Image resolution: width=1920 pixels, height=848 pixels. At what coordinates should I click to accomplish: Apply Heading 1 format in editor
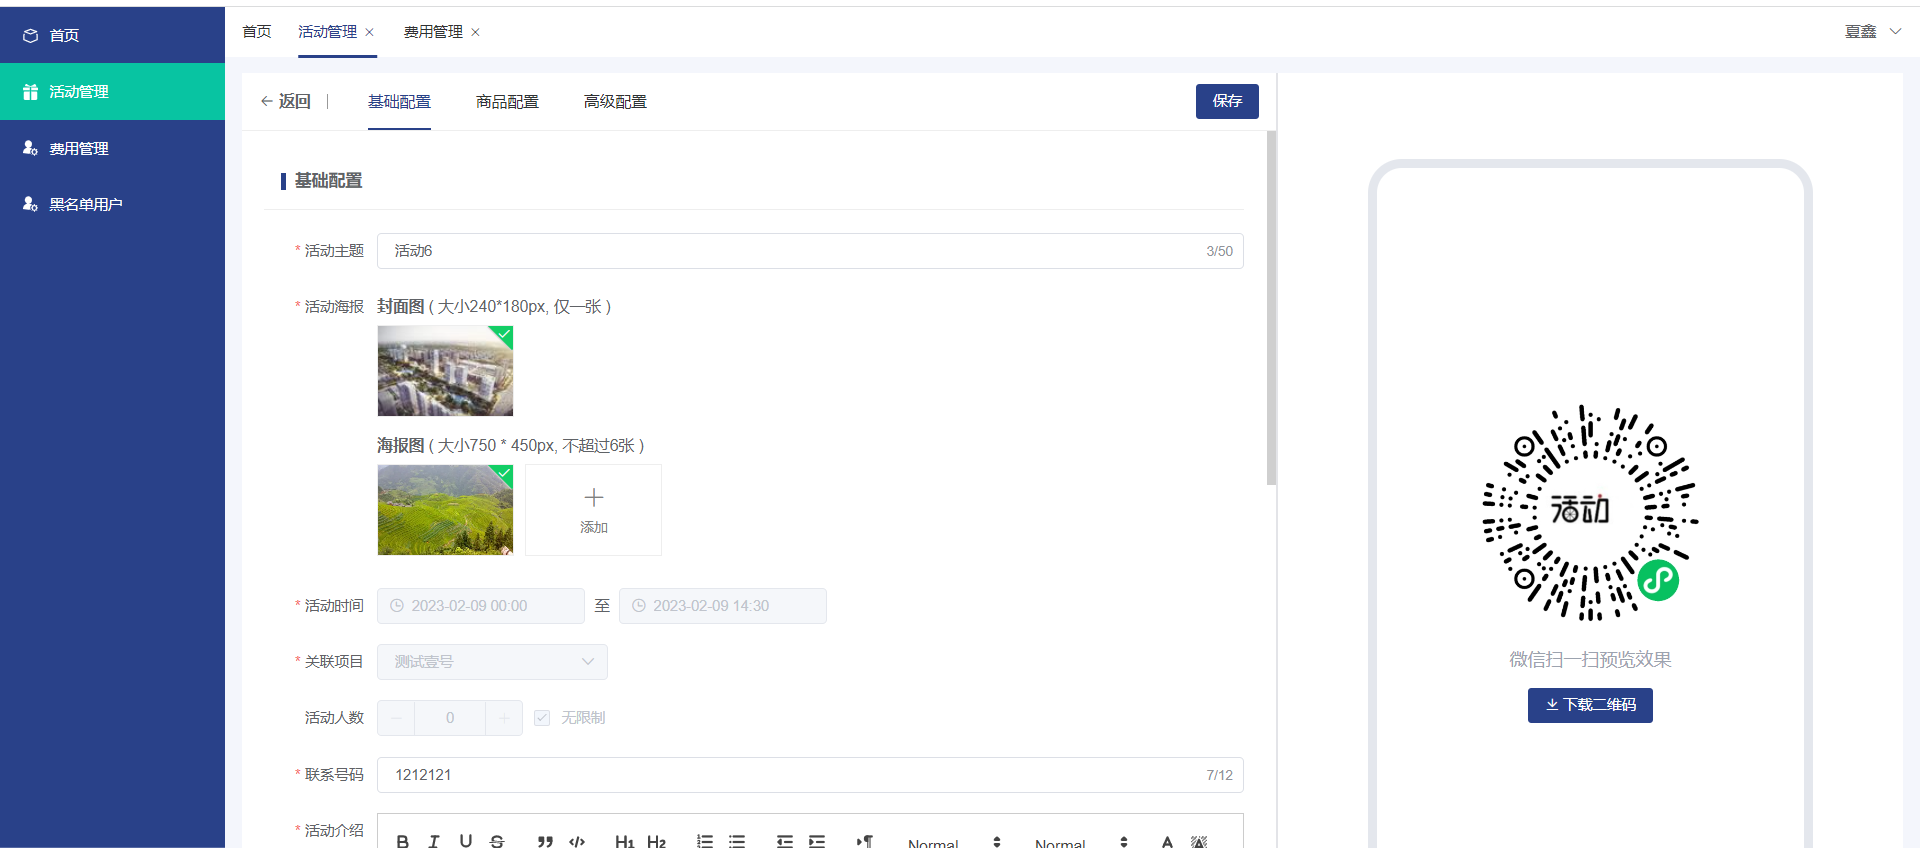point(624,842)
